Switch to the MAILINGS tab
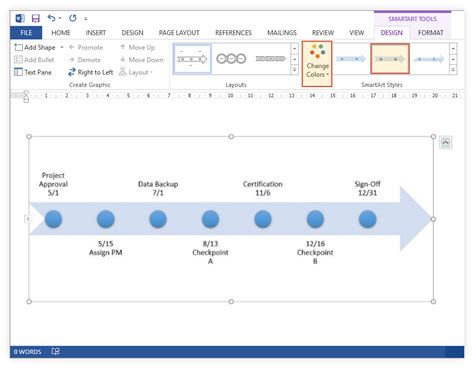 point(282,33)
